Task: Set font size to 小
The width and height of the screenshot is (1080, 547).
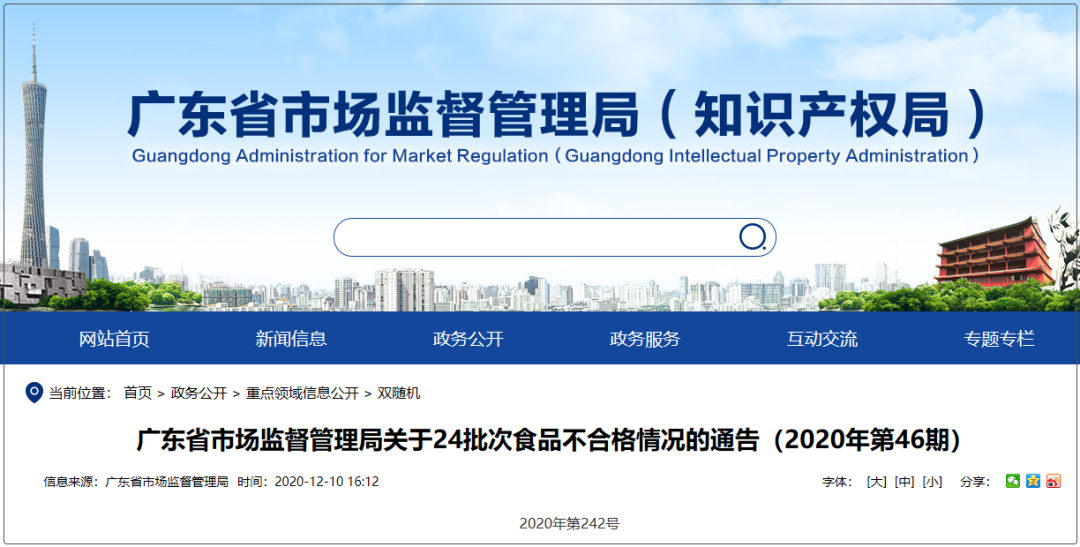Action: pos(933,482)
